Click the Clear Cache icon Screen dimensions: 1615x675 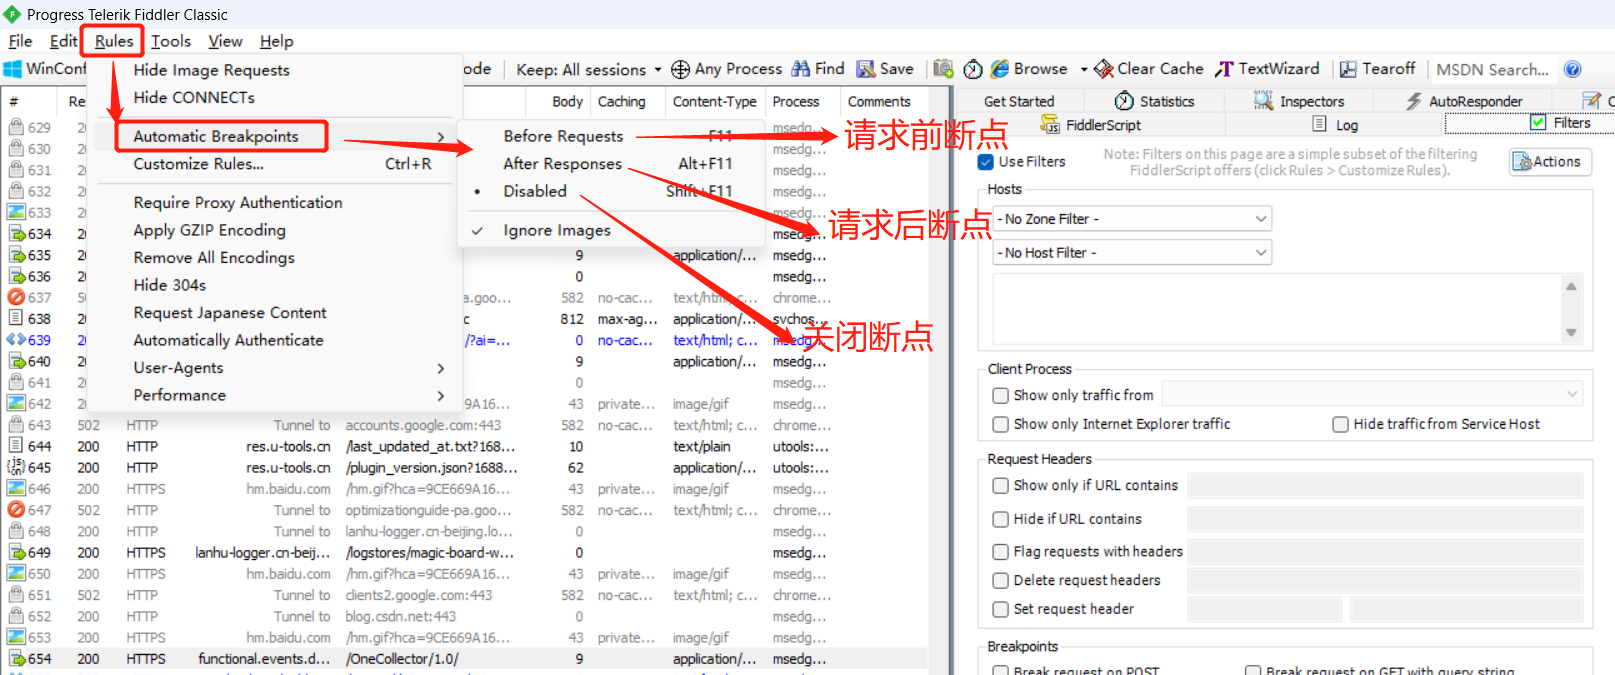1104,69
